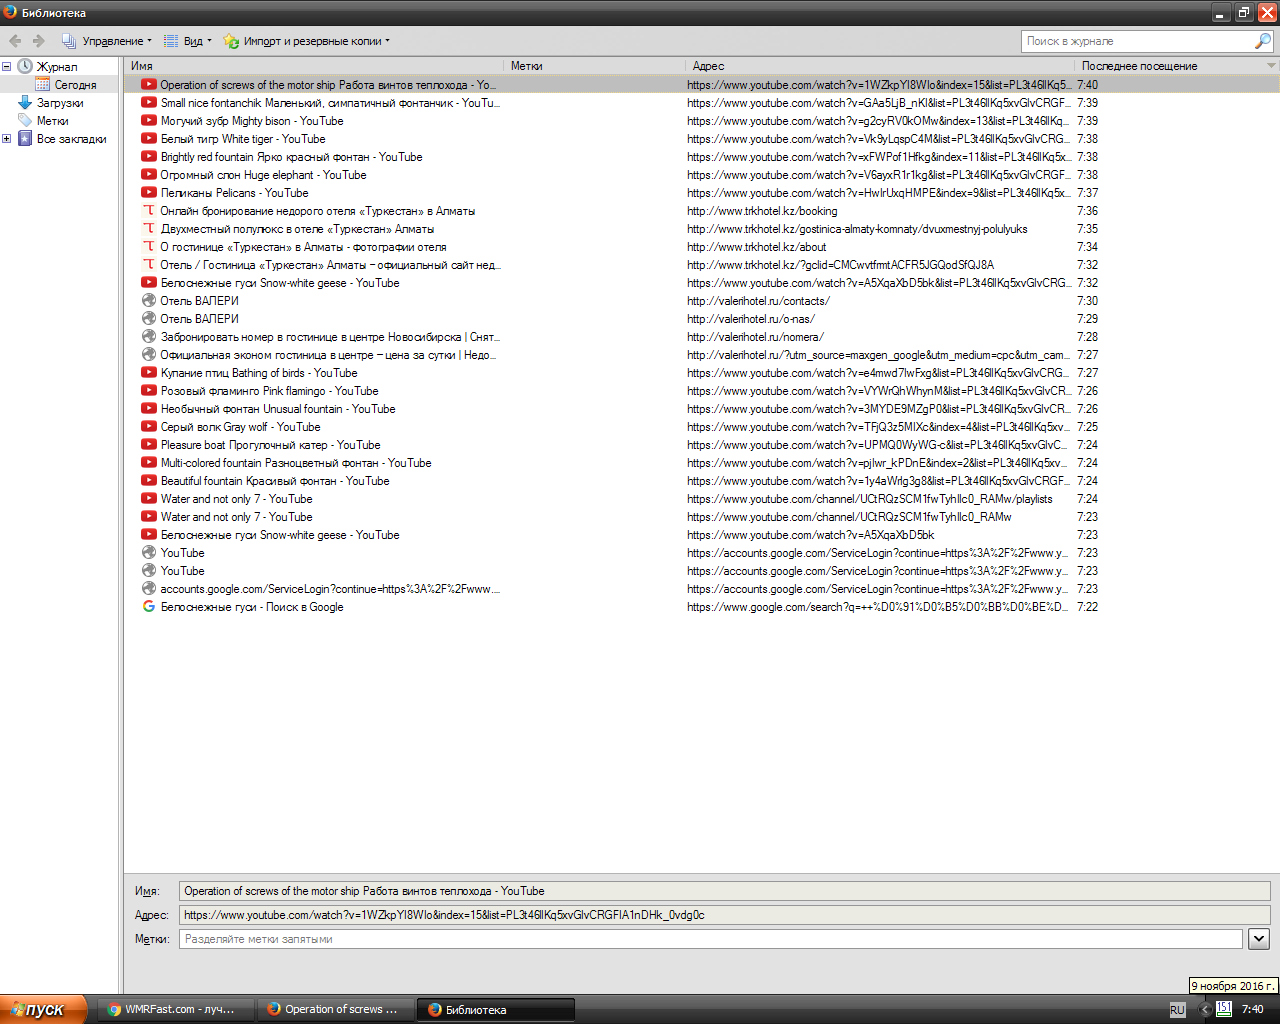Select Сегодня in the sidebar

(75, 85)
